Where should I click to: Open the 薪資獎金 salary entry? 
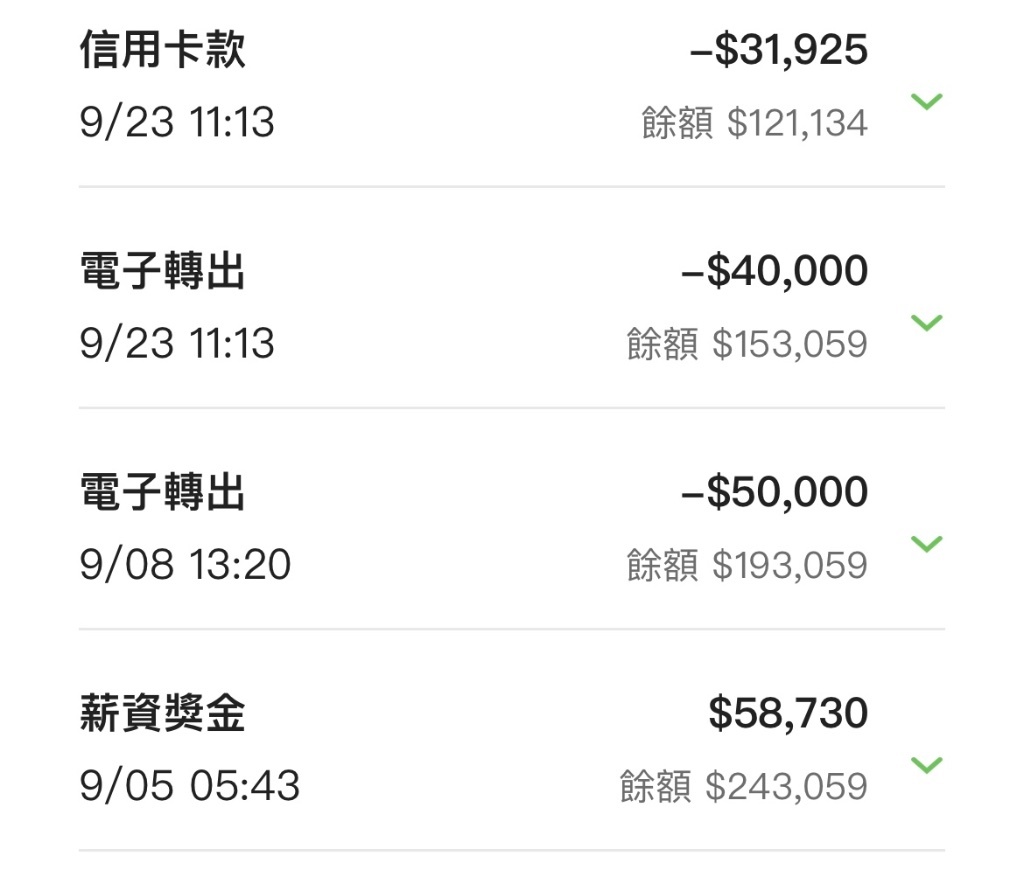[512, 740]
